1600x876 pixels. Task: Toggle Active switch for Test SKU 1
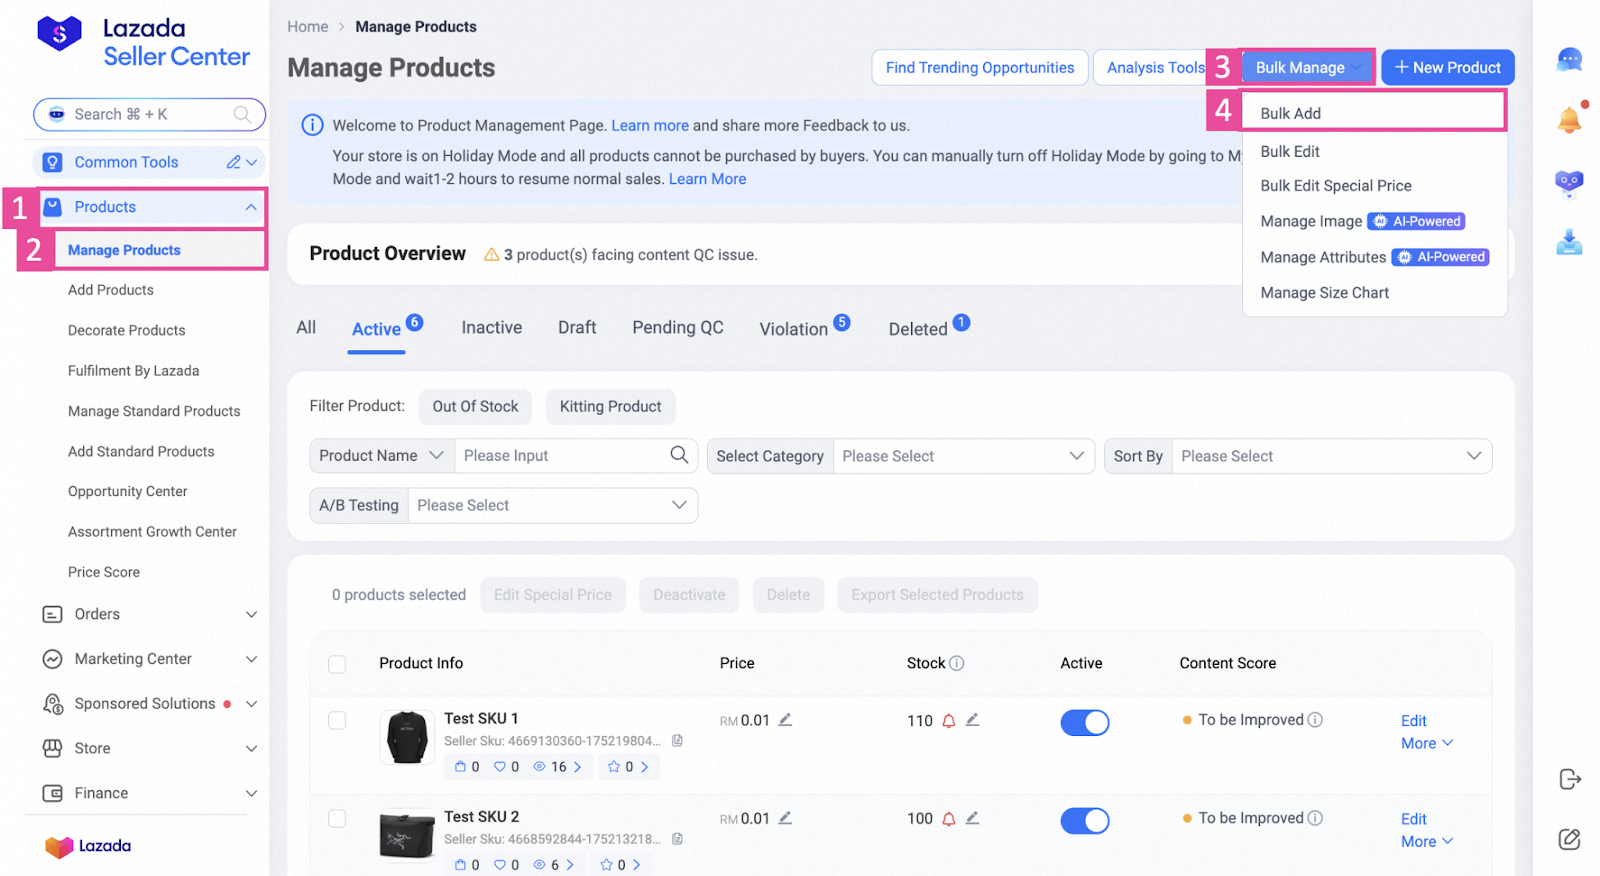point(1084,722)
